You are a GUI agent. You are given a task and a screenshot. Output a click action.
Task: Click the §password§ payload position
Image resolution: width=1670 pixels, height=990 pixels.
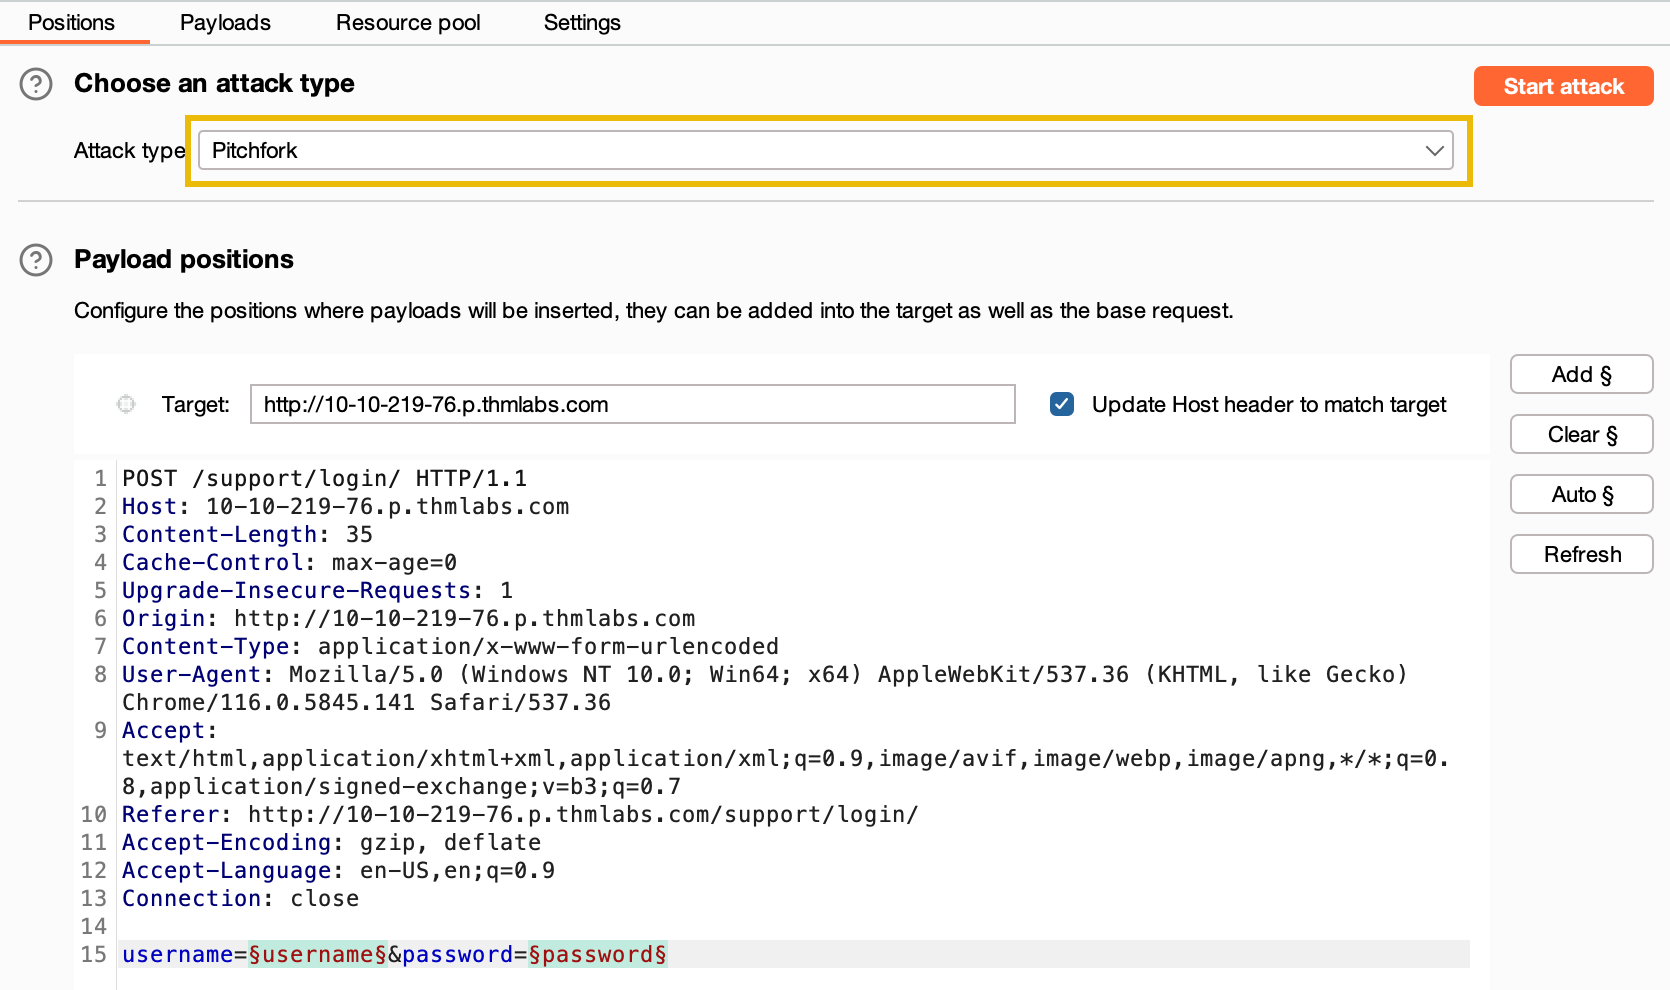point(598,954)
